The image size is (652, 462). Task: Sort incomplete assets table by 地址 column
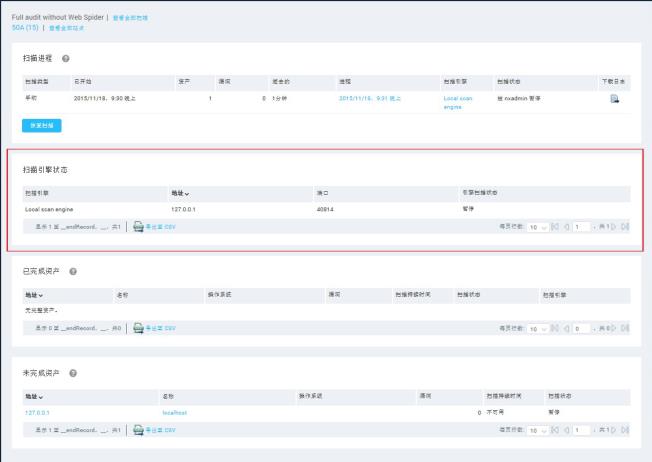point(34,397)
